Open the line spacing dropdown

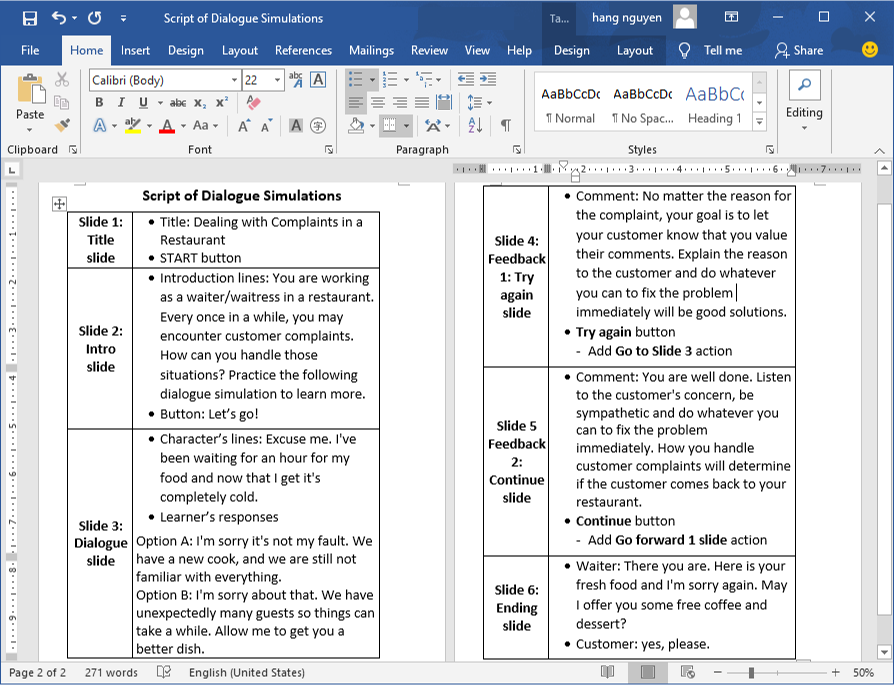(x=489, y=103)
